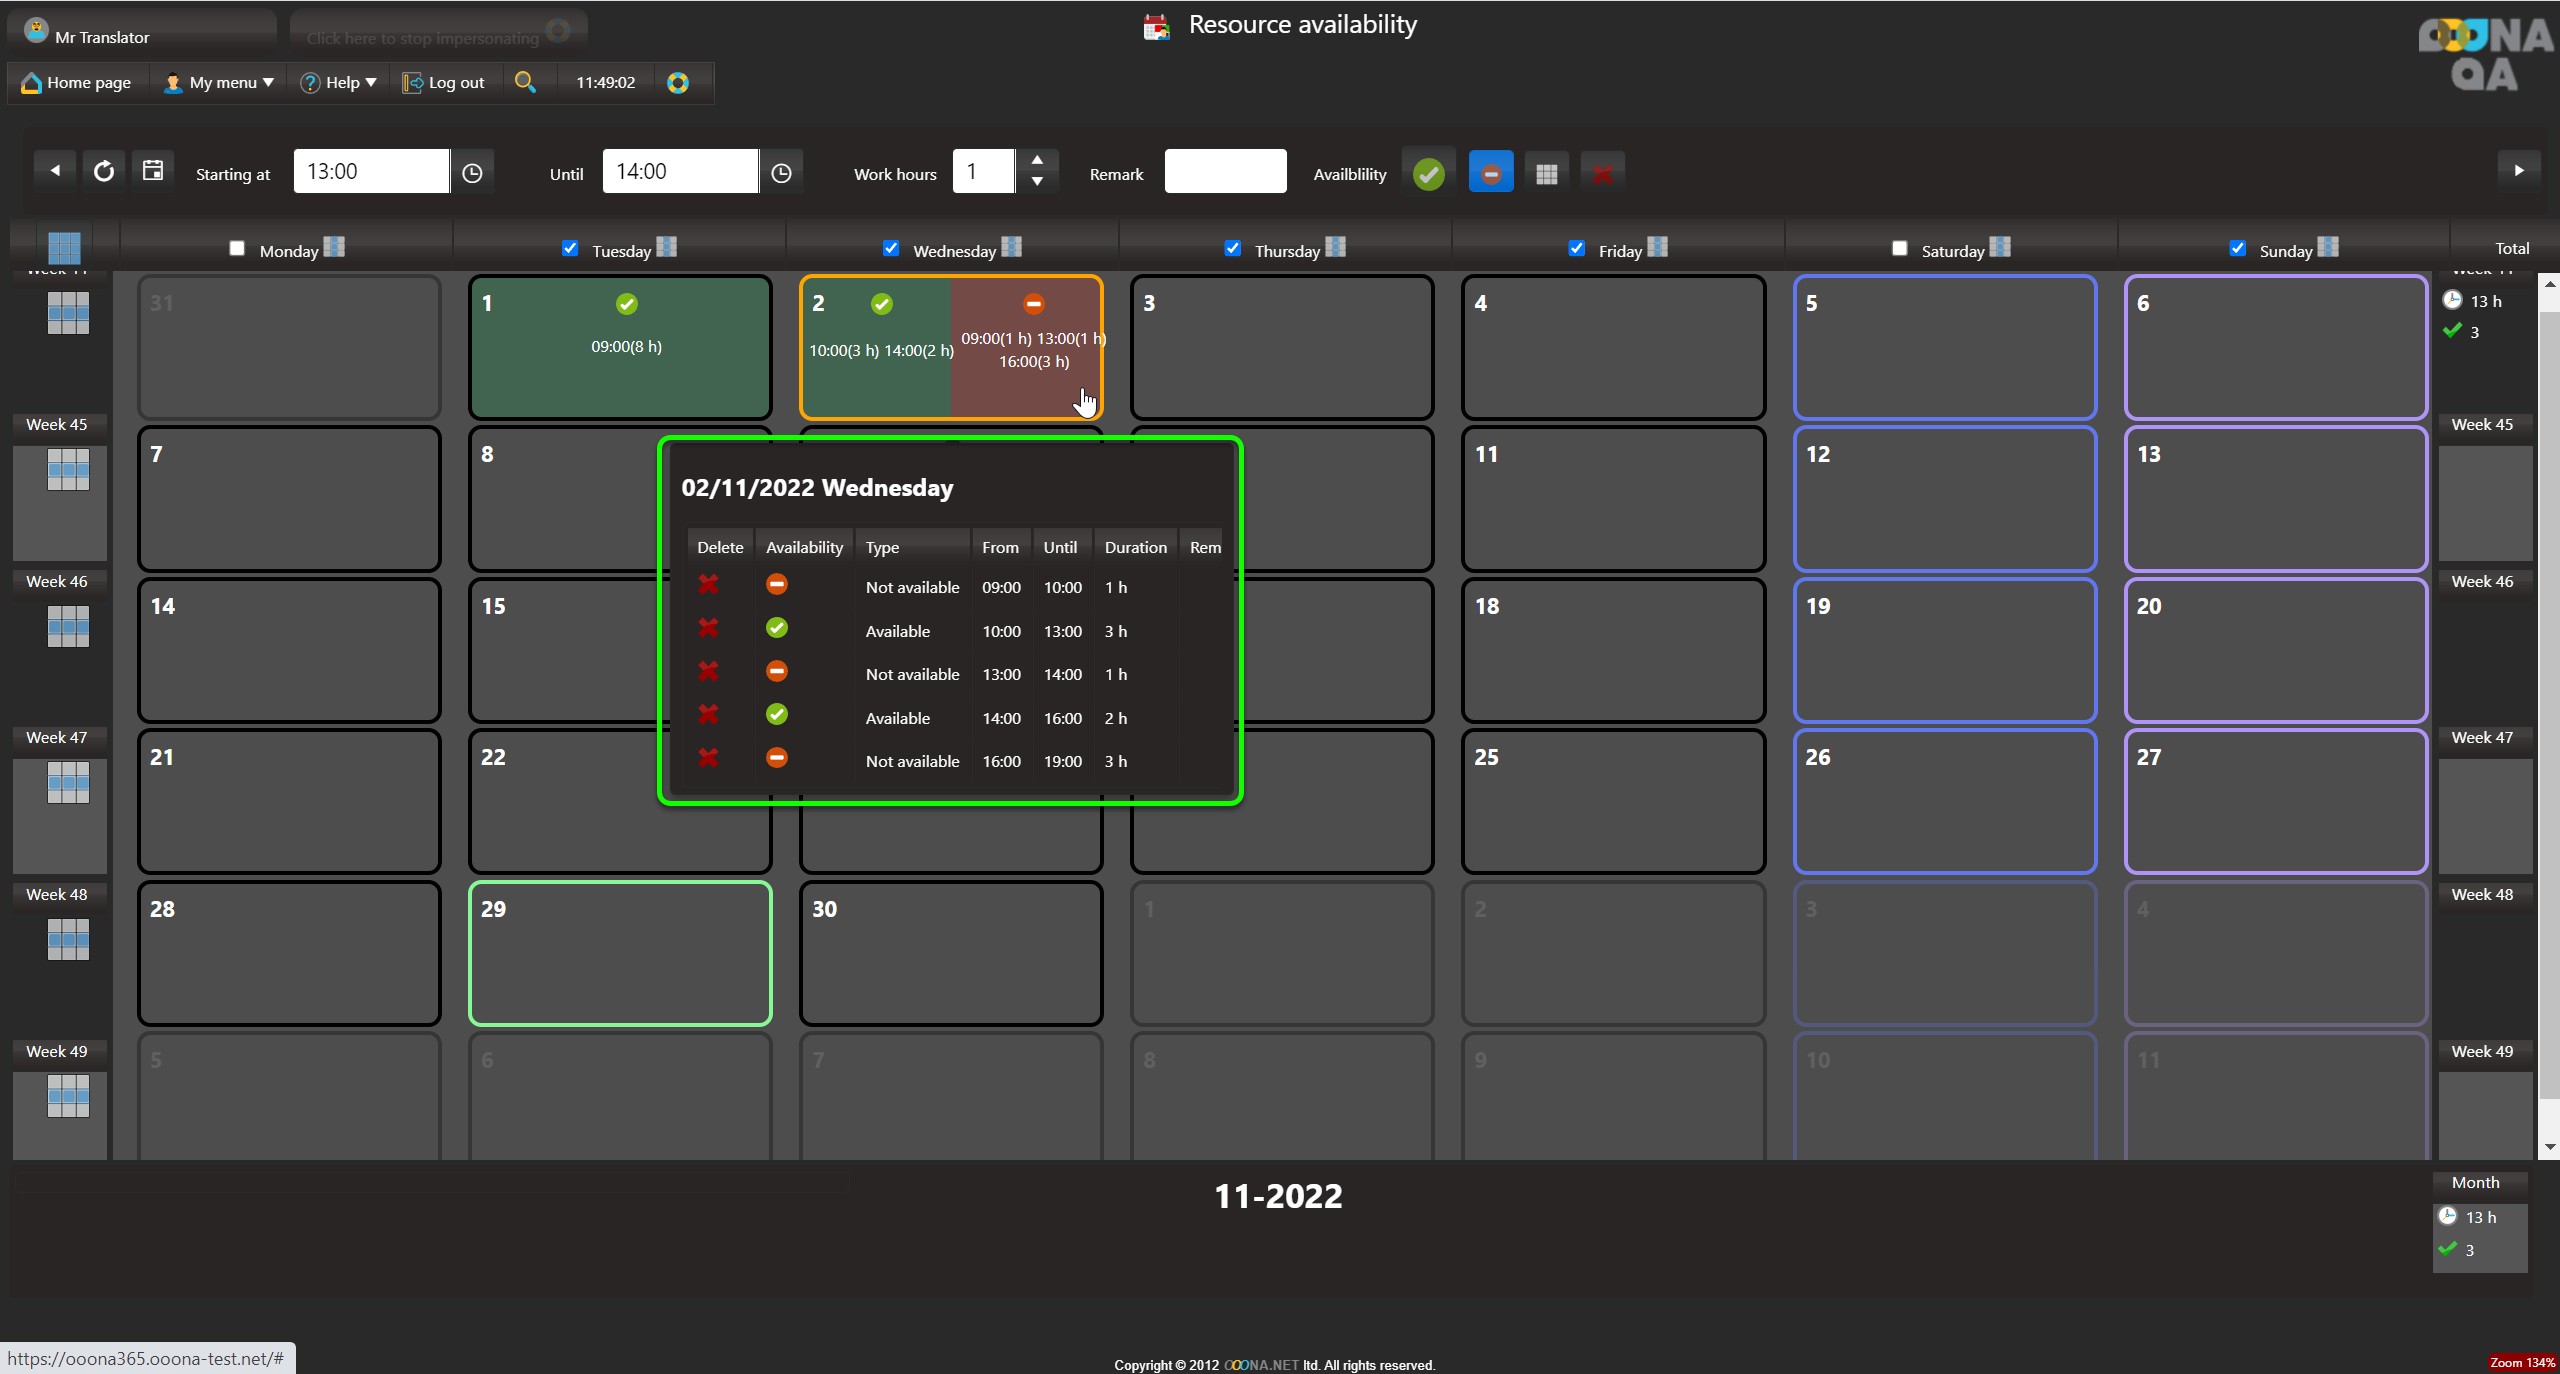
Task: Click the green Available checkmark button
Action: 1428,173
